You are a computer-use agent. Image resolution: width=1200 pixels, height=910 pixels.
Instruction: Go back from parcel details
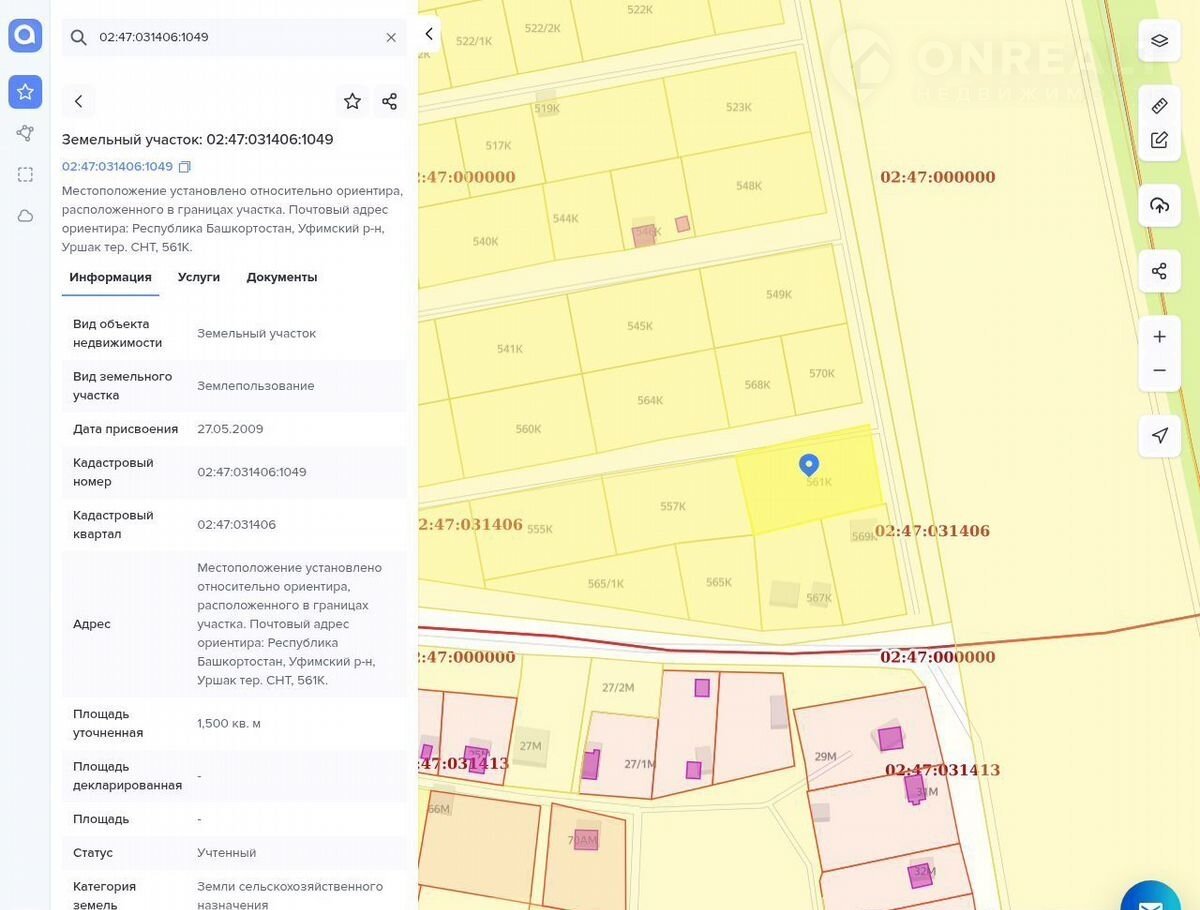tap(79, 101)
